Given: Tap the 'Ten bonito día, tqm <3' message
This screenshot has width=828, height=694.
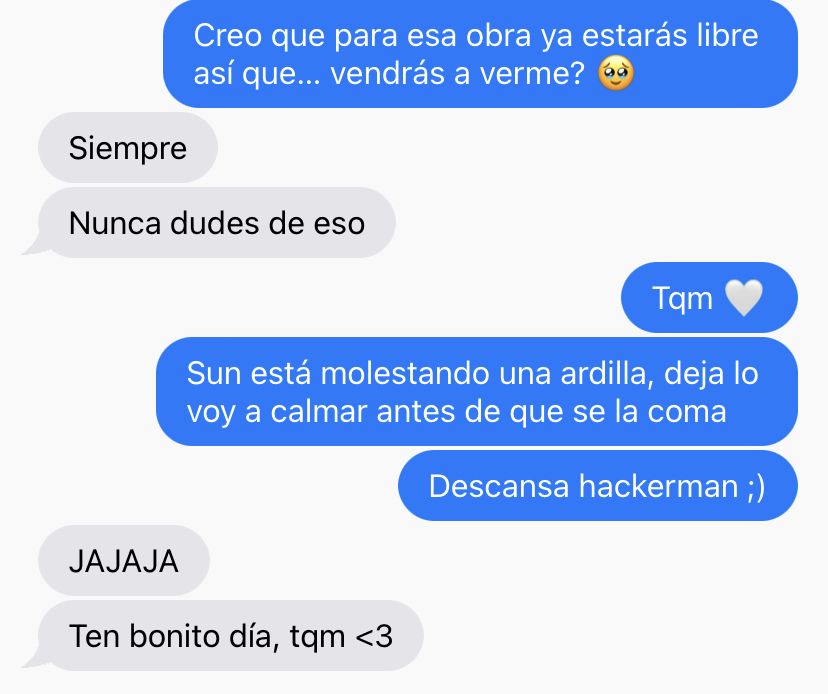Looking at the screenshot, I should click(x=223, y=635).
